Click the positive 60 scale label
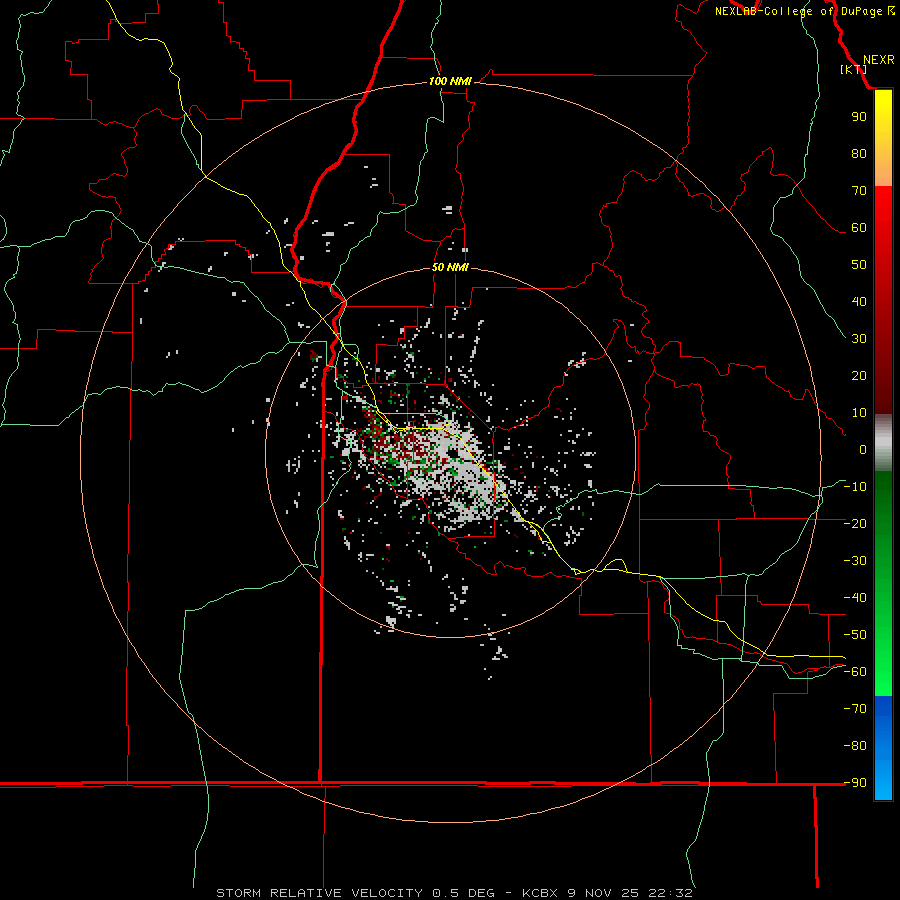 tap(859, 227)
